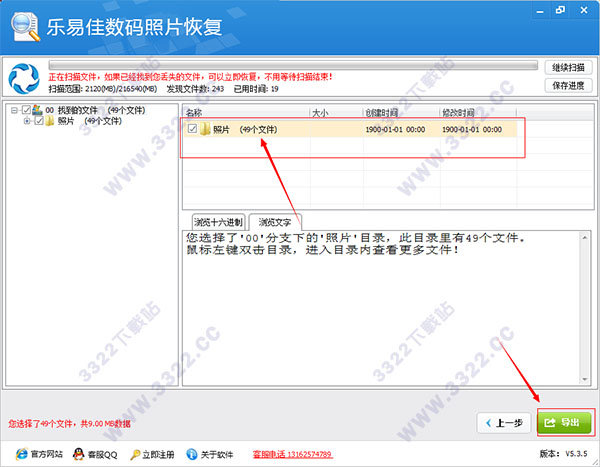This screenshot has width=600, height=467.
Task: Go back with the 上一步 button
Action: (504, 423)
